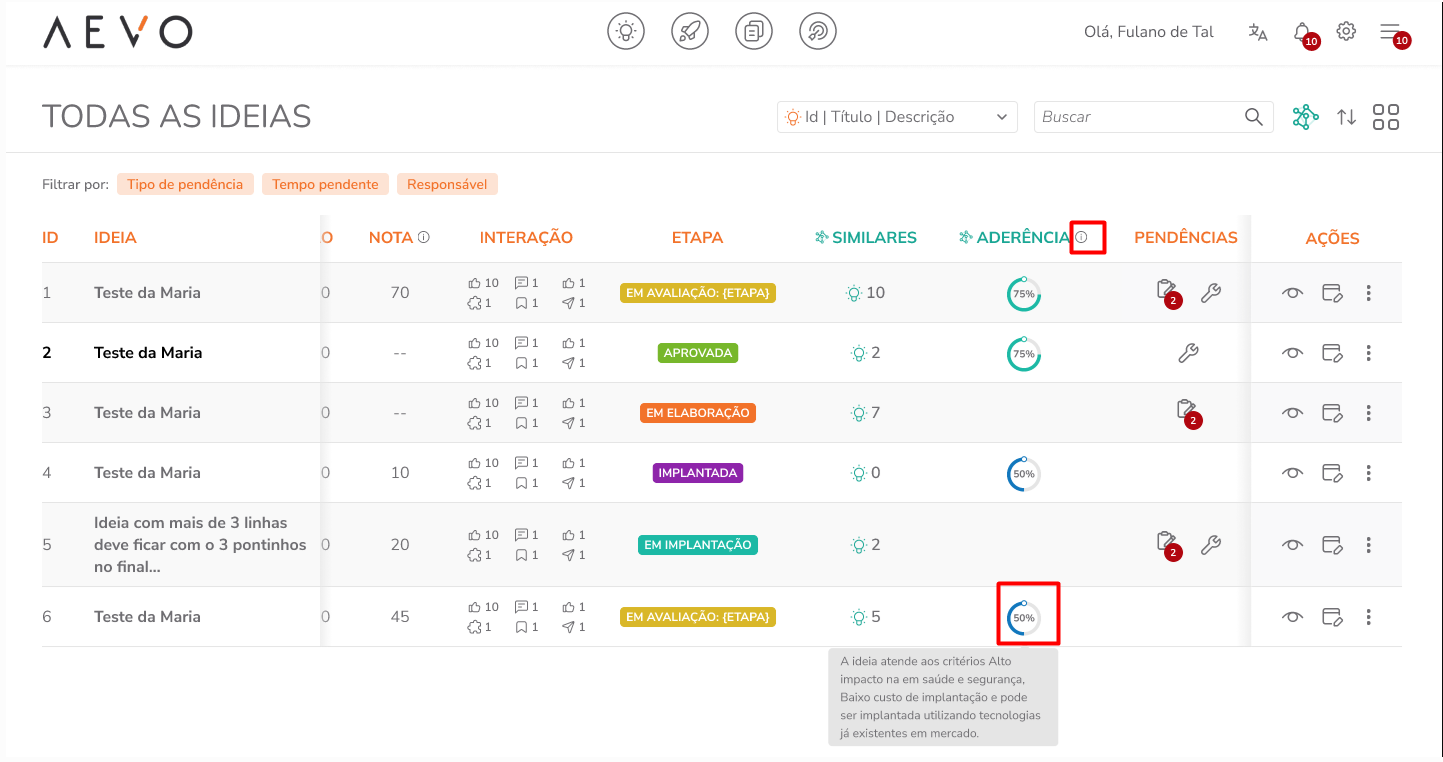Open notifications bell with 10 badge
Image resolution: width=1443 pixels, height=762 pixels.
(x=1304, y=34)
